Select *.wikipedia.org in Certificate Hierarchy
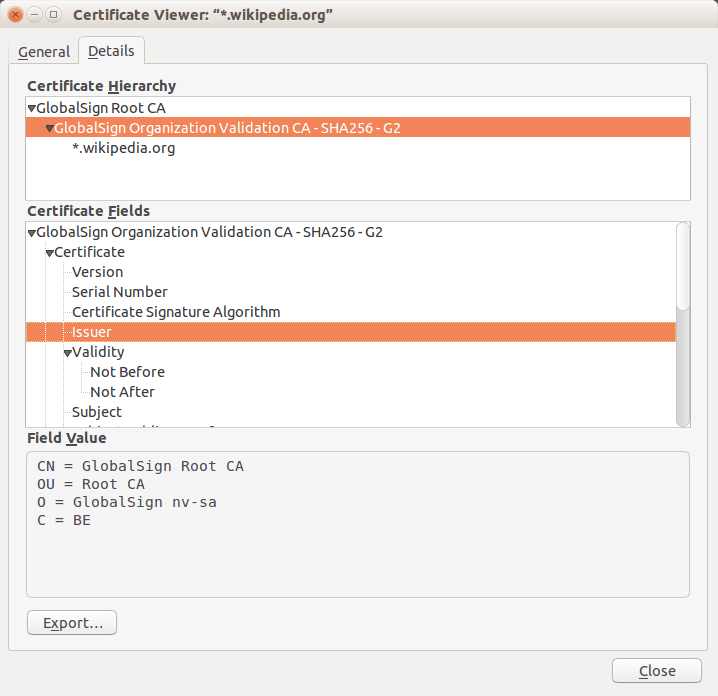This screenshot has width=718, height=696. (358, 148)
